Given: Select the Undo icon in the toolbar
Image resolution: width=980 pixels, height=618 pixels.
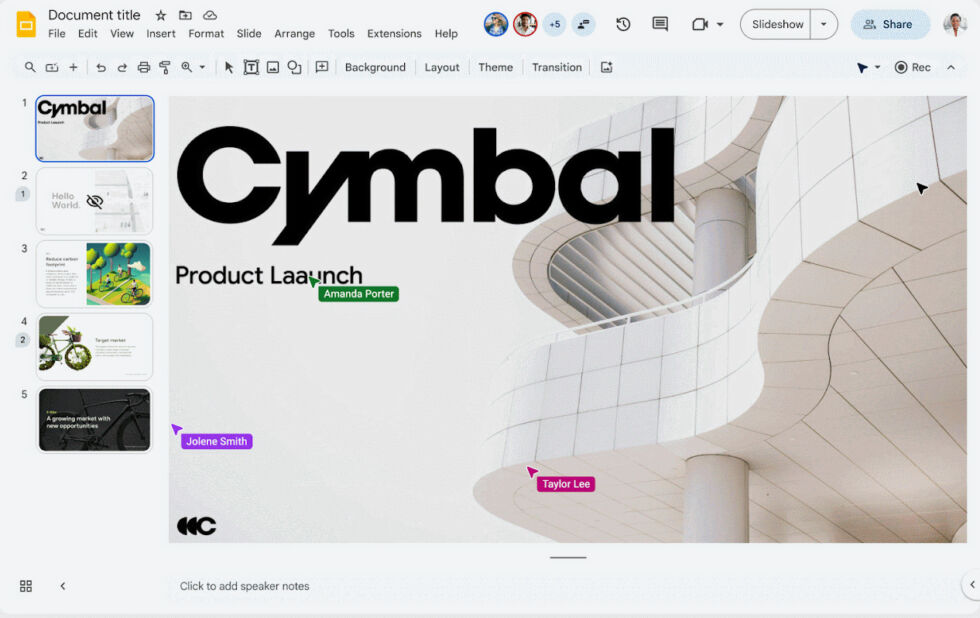Looking at the screenshot, I should click(101, 67).
